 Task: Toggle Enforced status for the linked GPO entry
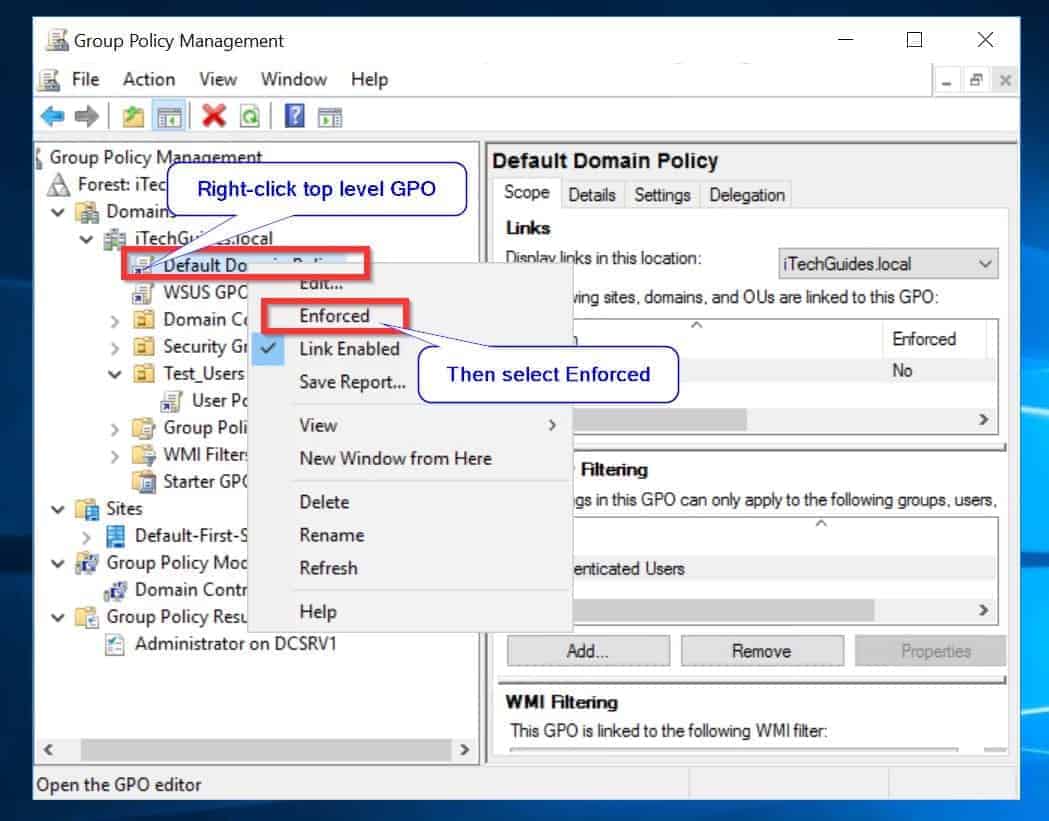[901, 370]
